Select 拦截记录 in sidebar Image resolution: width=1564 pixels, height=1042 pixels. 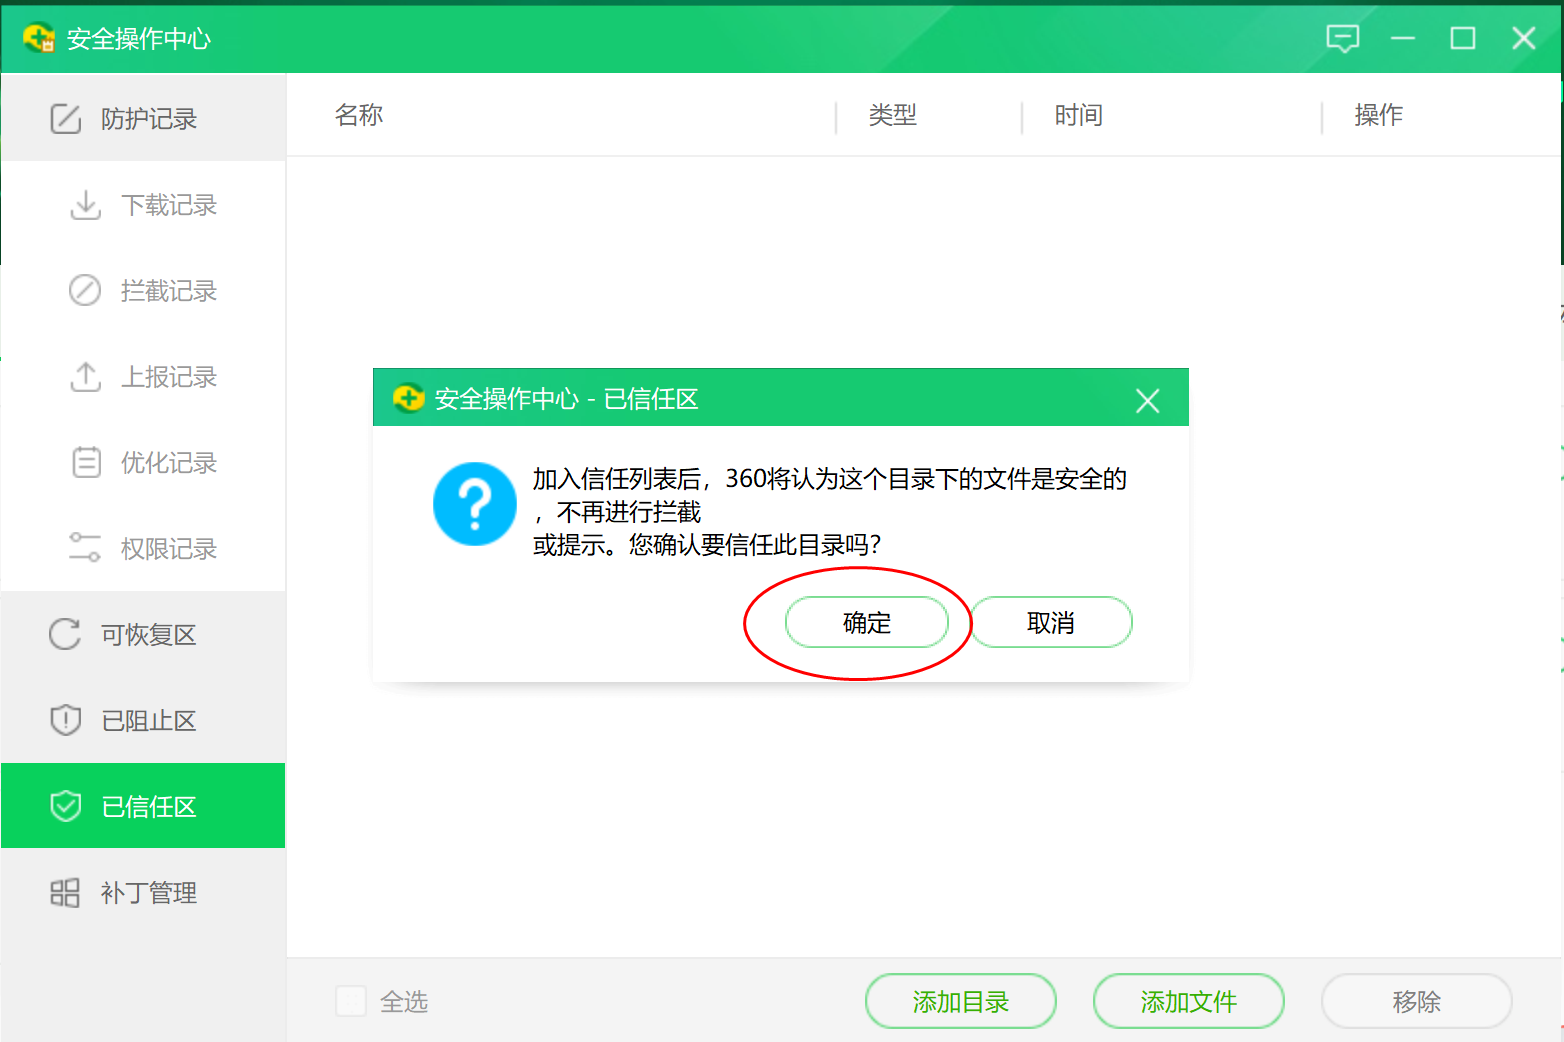pyautogui.click(x=143, y=291)
